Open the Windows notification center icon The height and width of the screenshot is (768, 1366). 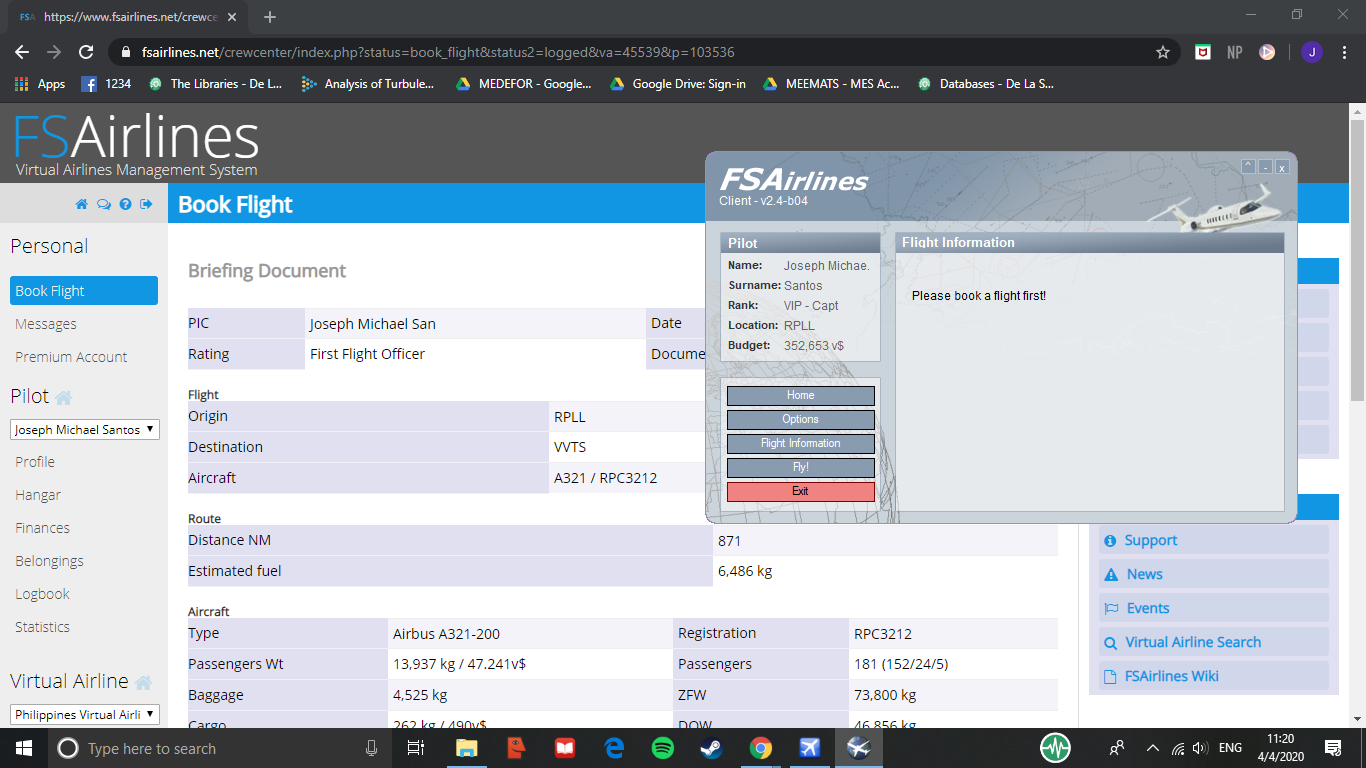coord(1332,748)
